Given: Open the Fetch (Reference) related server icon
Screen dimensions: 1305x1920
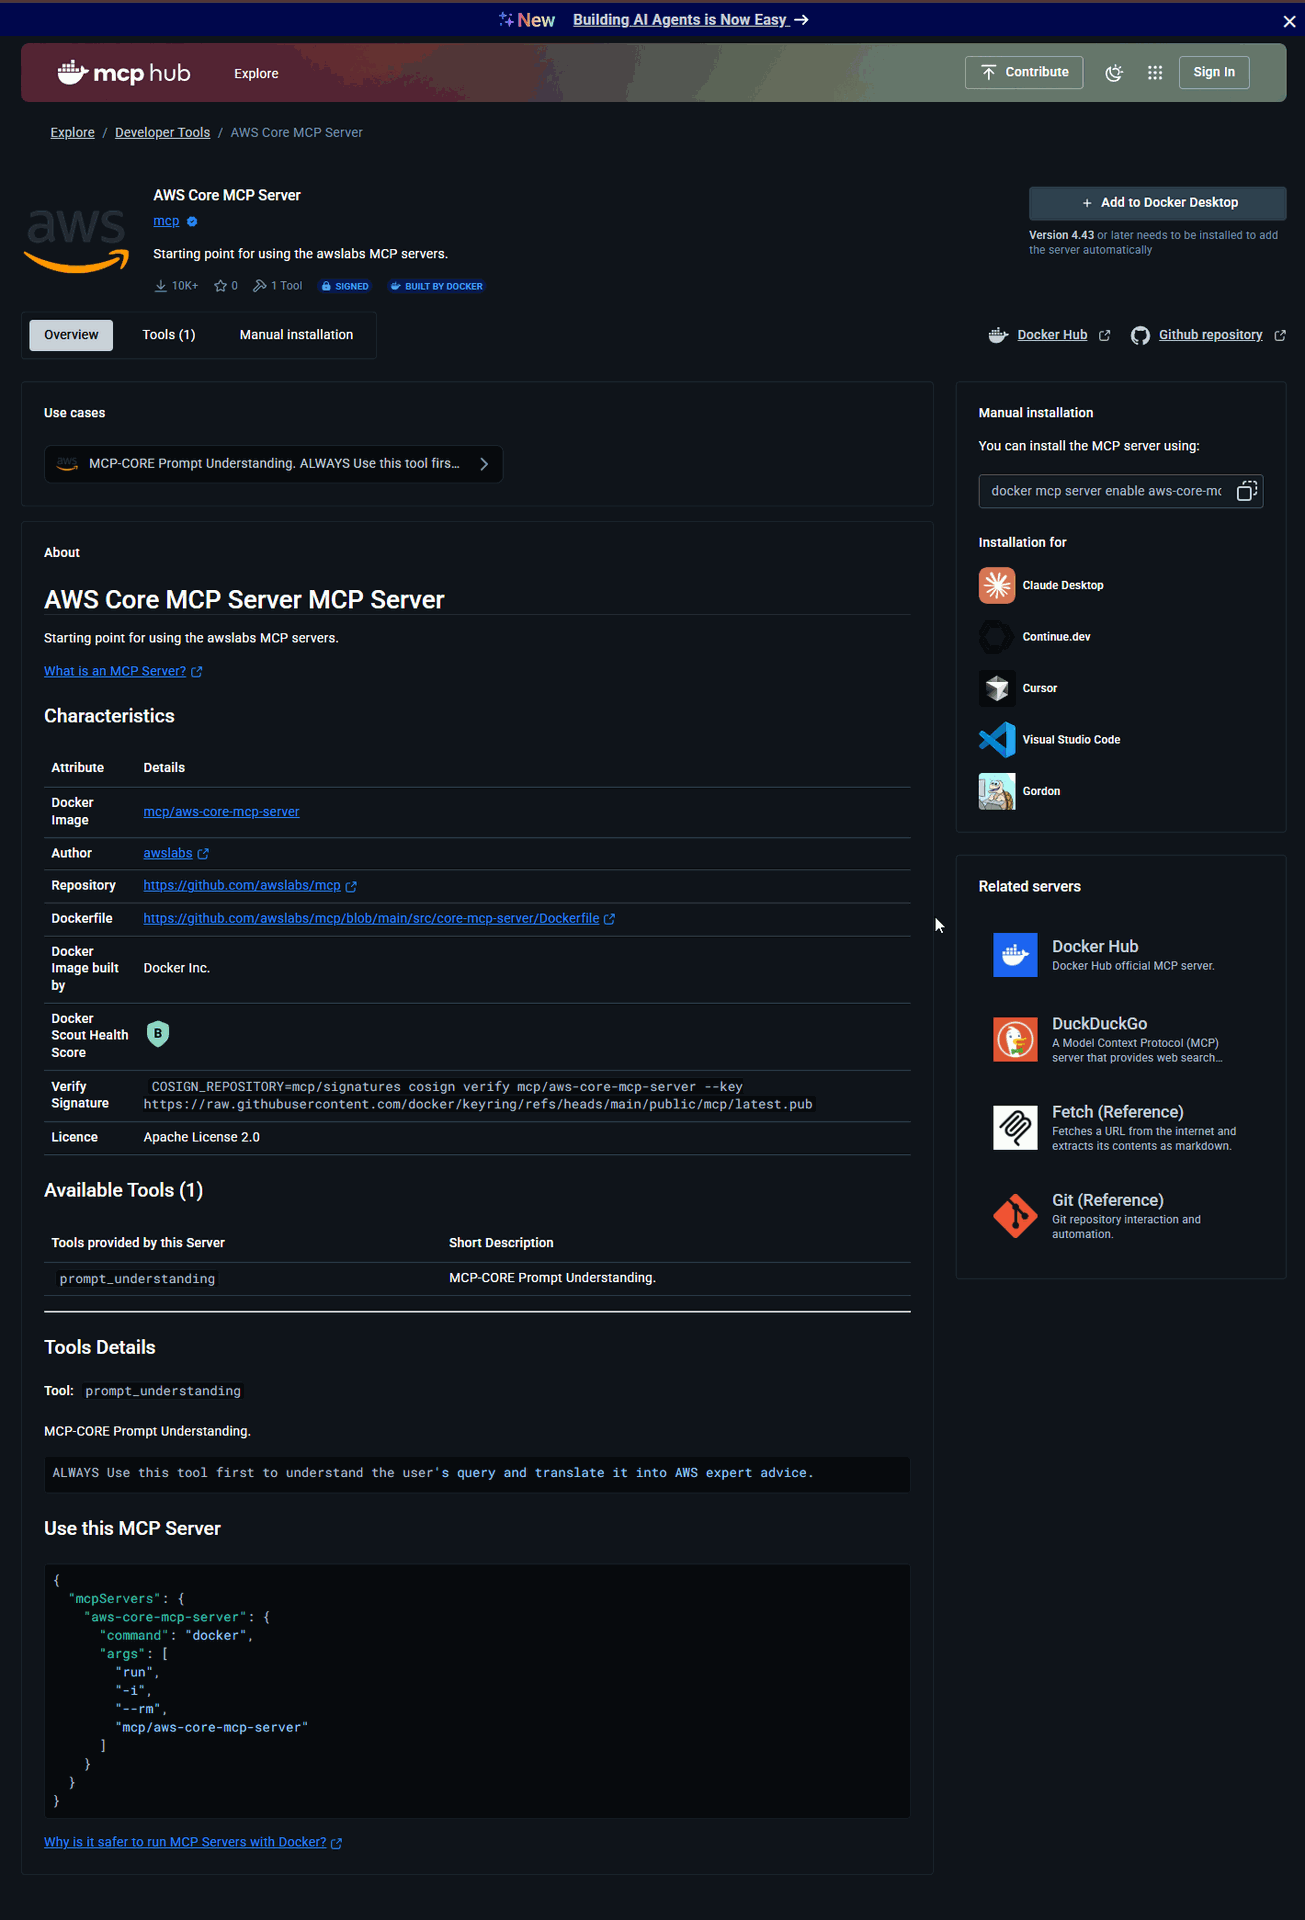Looking at the screenshot, I should coord(1015,1128).
